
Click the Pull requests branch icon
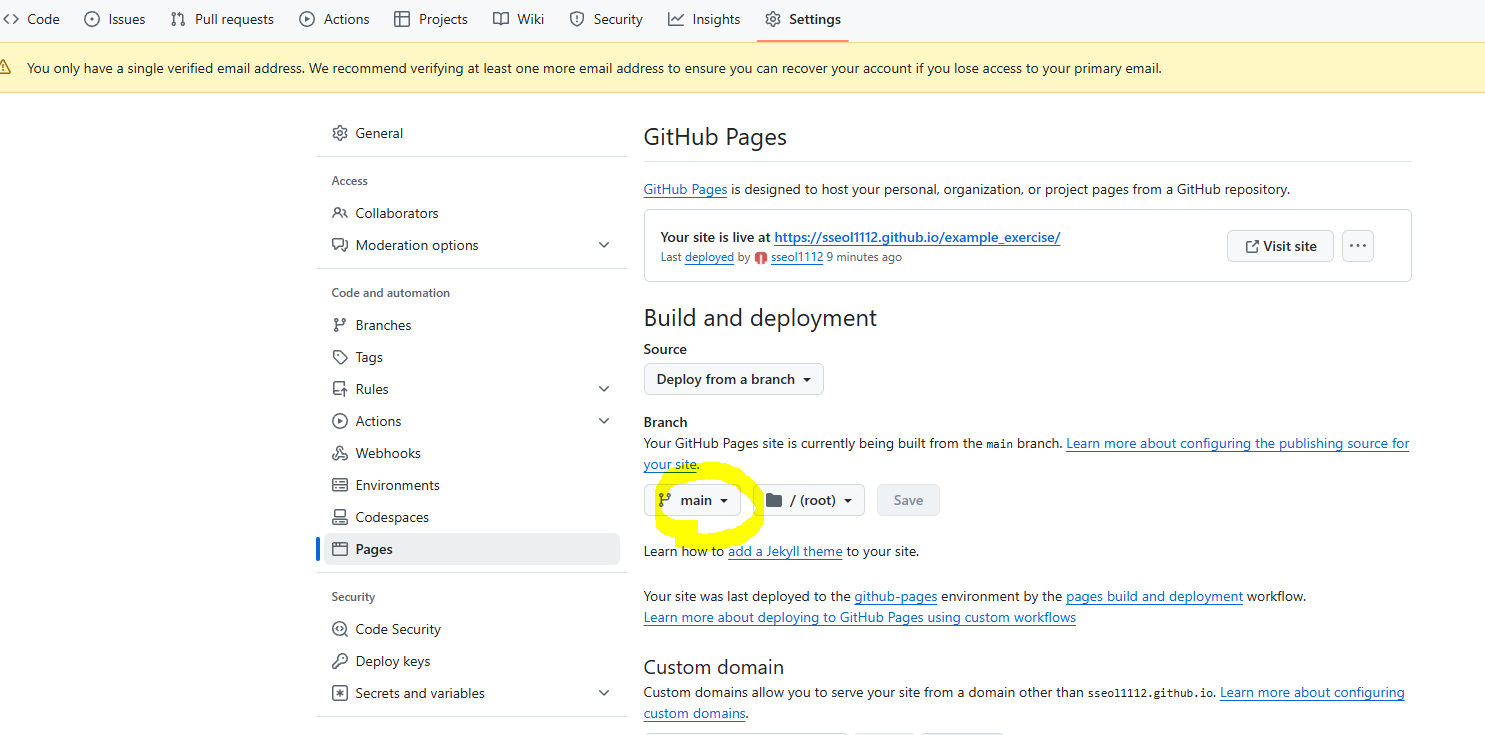click(178, 19)
